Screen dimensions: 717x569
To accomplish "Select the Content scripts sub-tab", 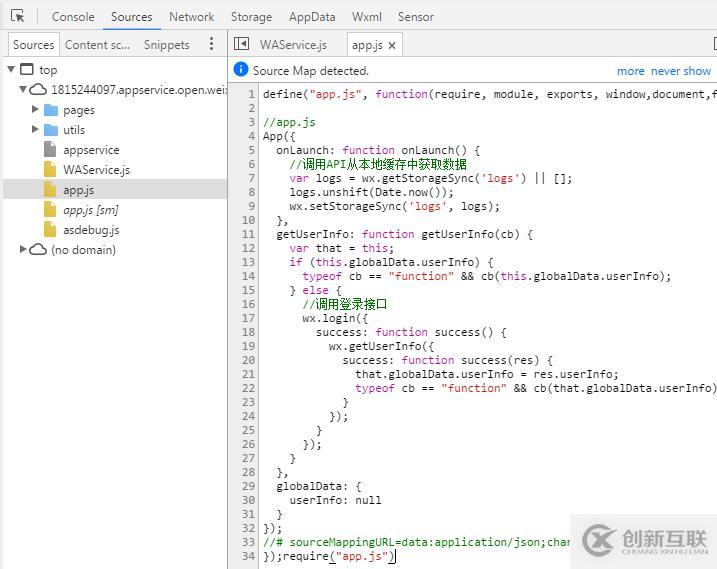I will tap(97, 45).
